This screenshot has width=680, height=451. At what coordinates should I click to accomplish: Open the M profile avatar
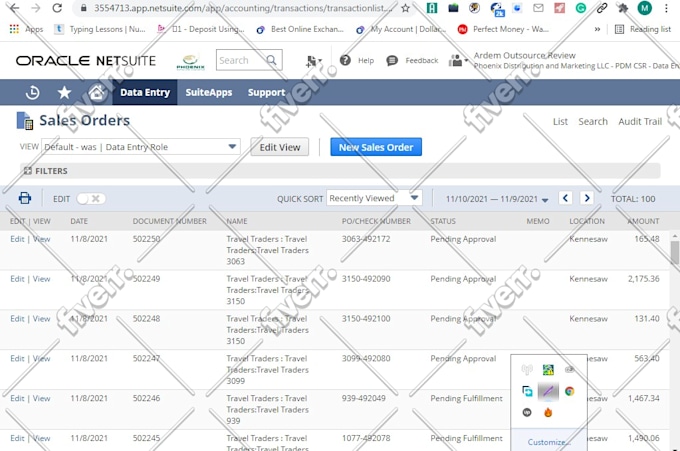645,8
